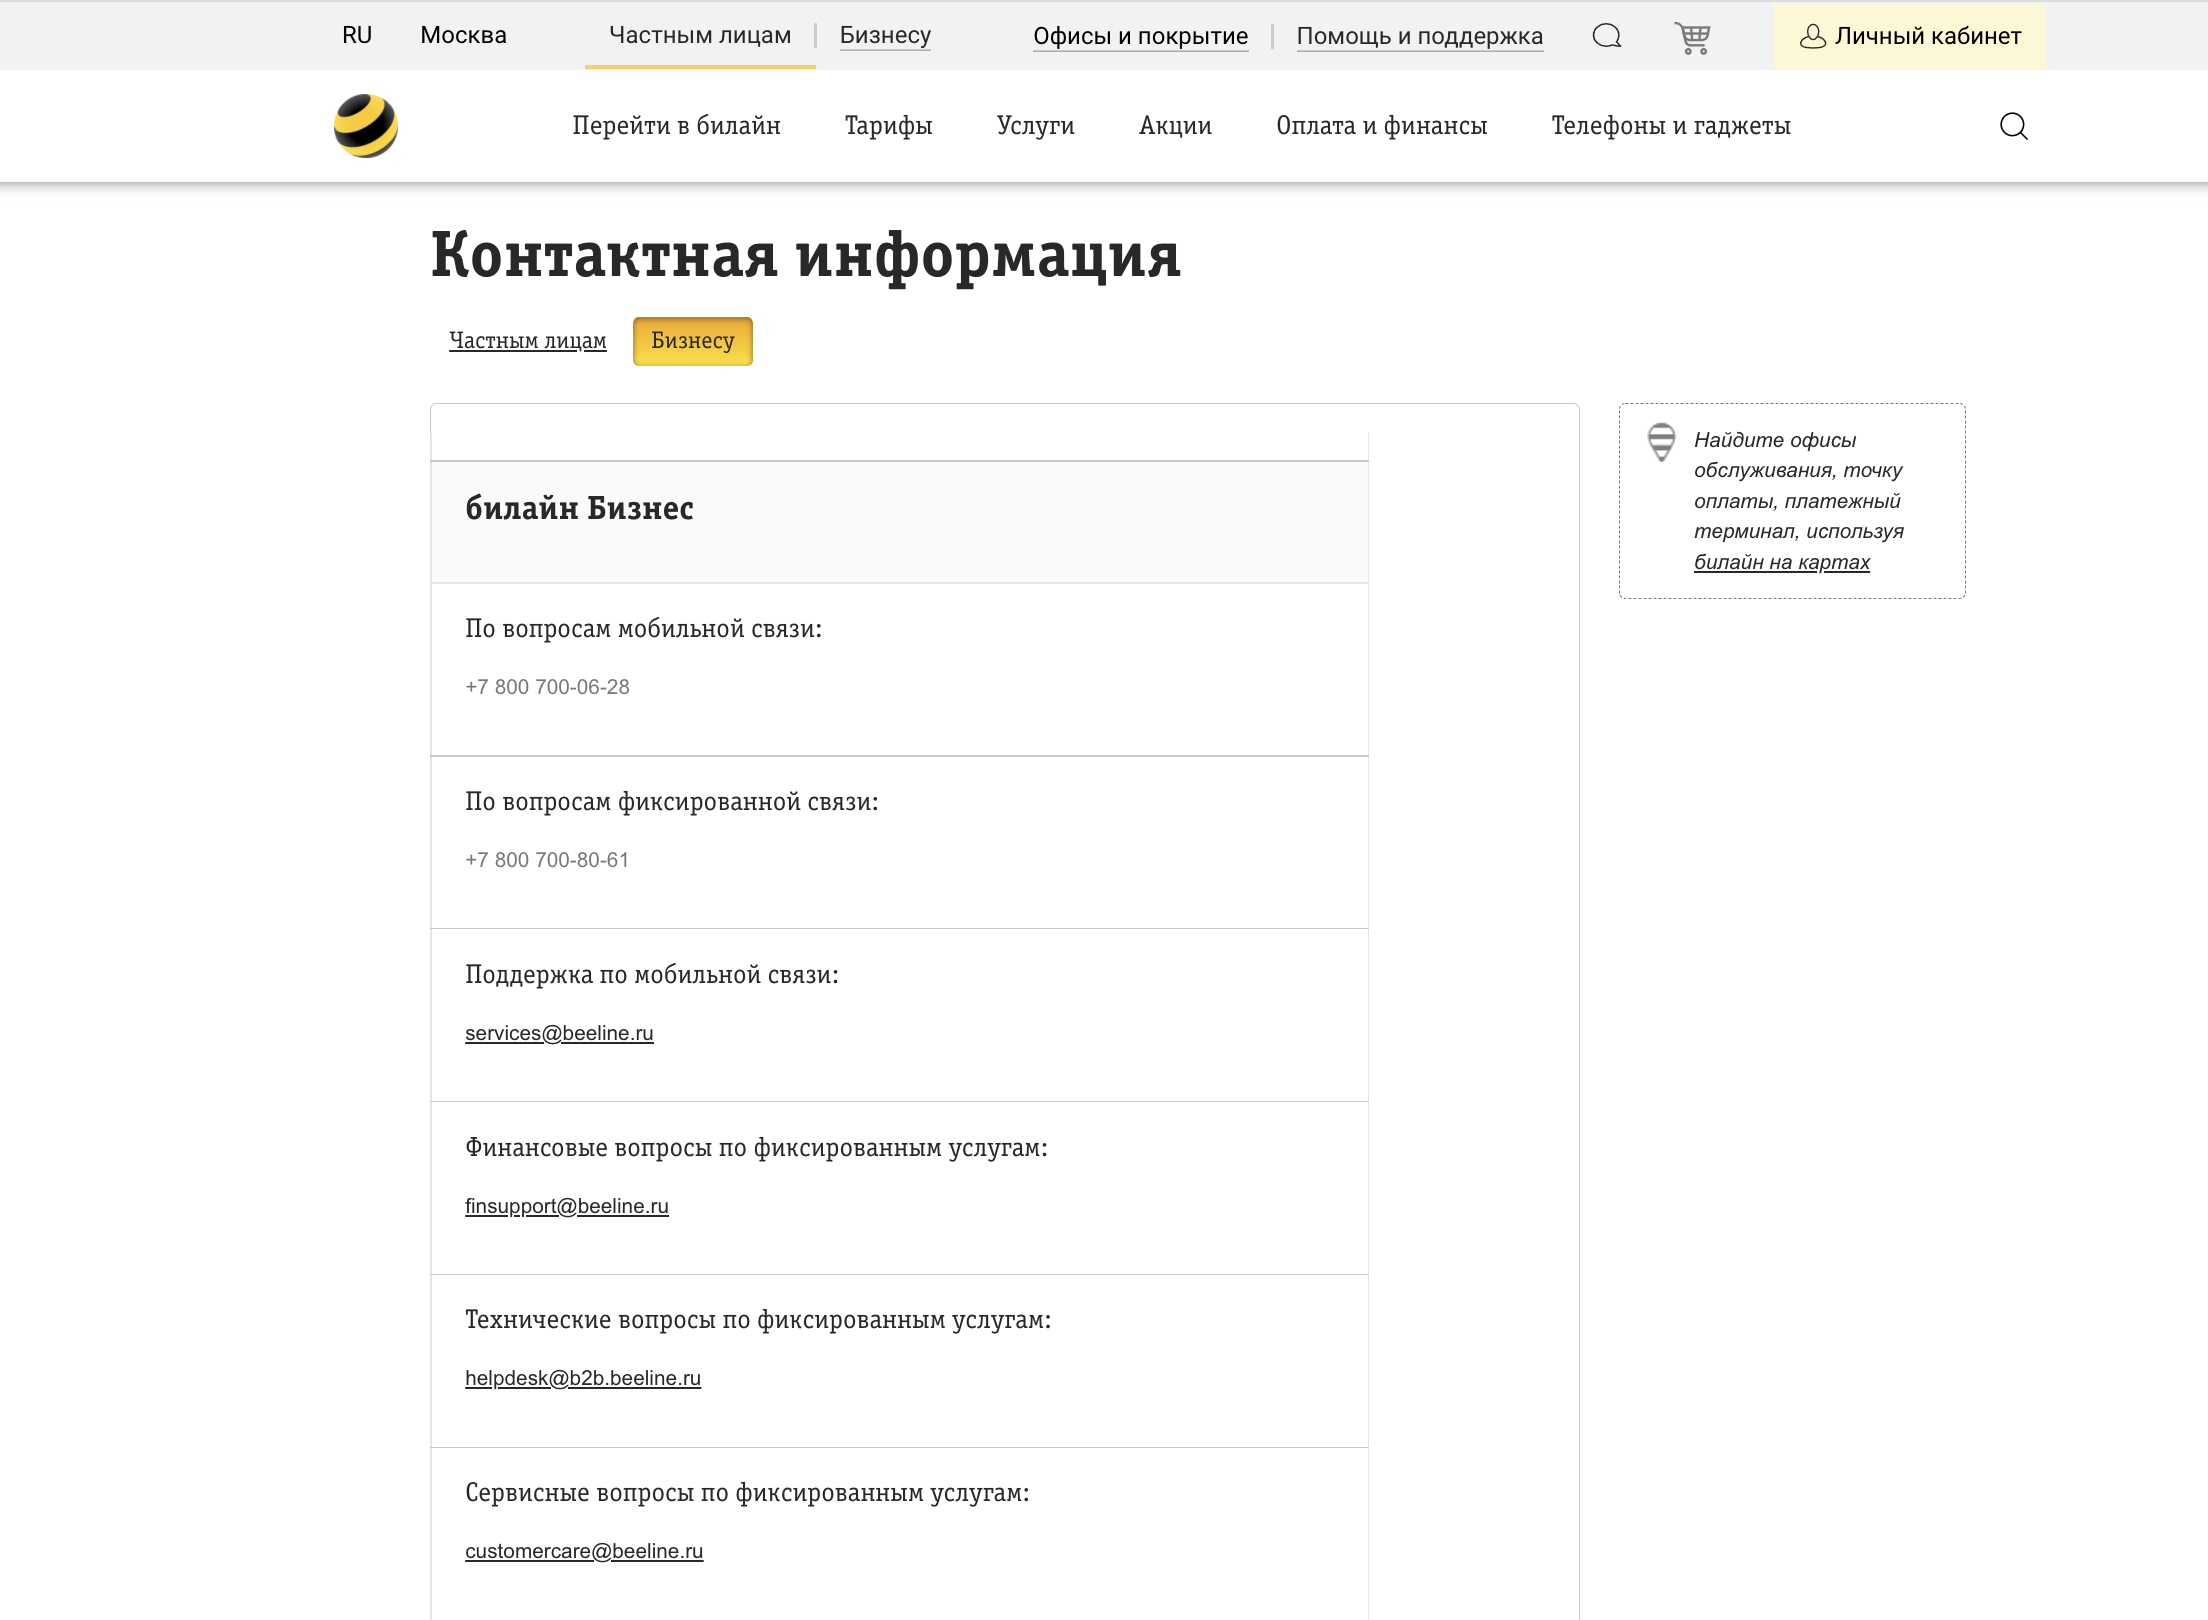Open the Москва city selector
Image resolution: width=2208 pixels, height=1620 pixels.
(463, 35)
